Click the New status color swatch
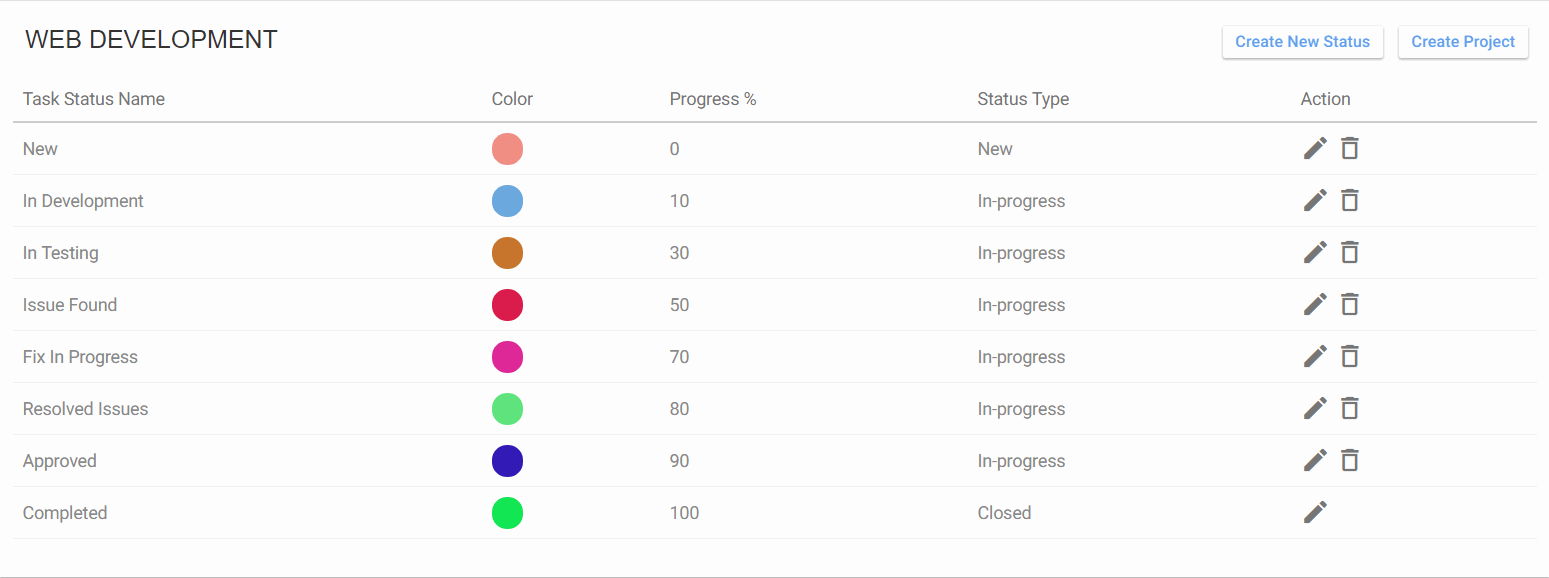The width and height of the screenshot is (1549, 578). pyautogui.click(x=507, y=148)
